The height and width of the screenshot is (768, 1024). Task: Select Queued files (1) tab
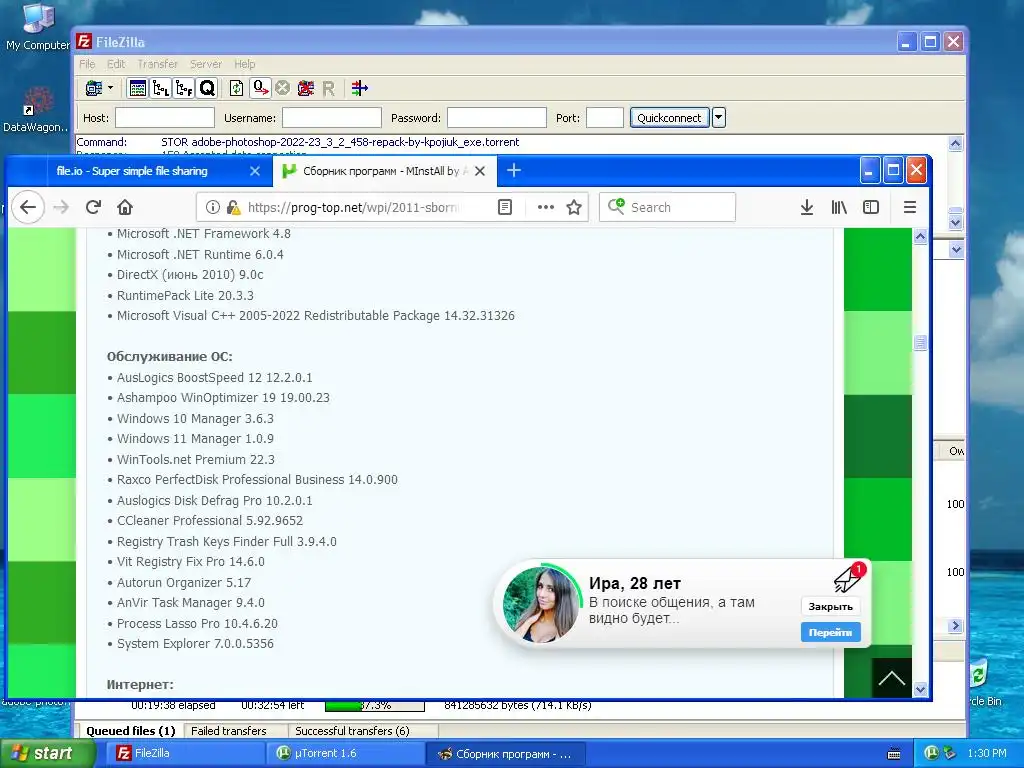(131, 731)
